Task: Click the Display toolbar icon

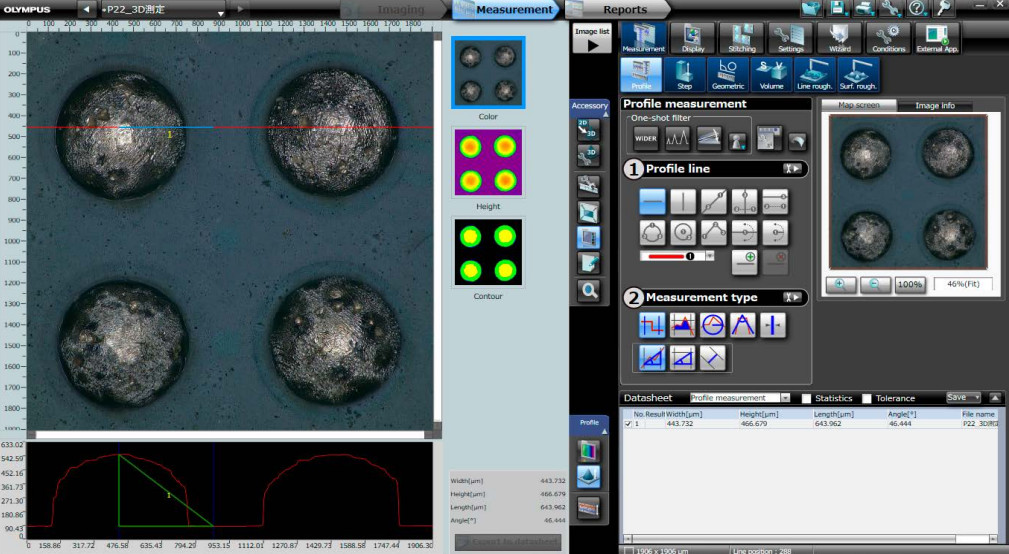Action: [x=693, y=38]
